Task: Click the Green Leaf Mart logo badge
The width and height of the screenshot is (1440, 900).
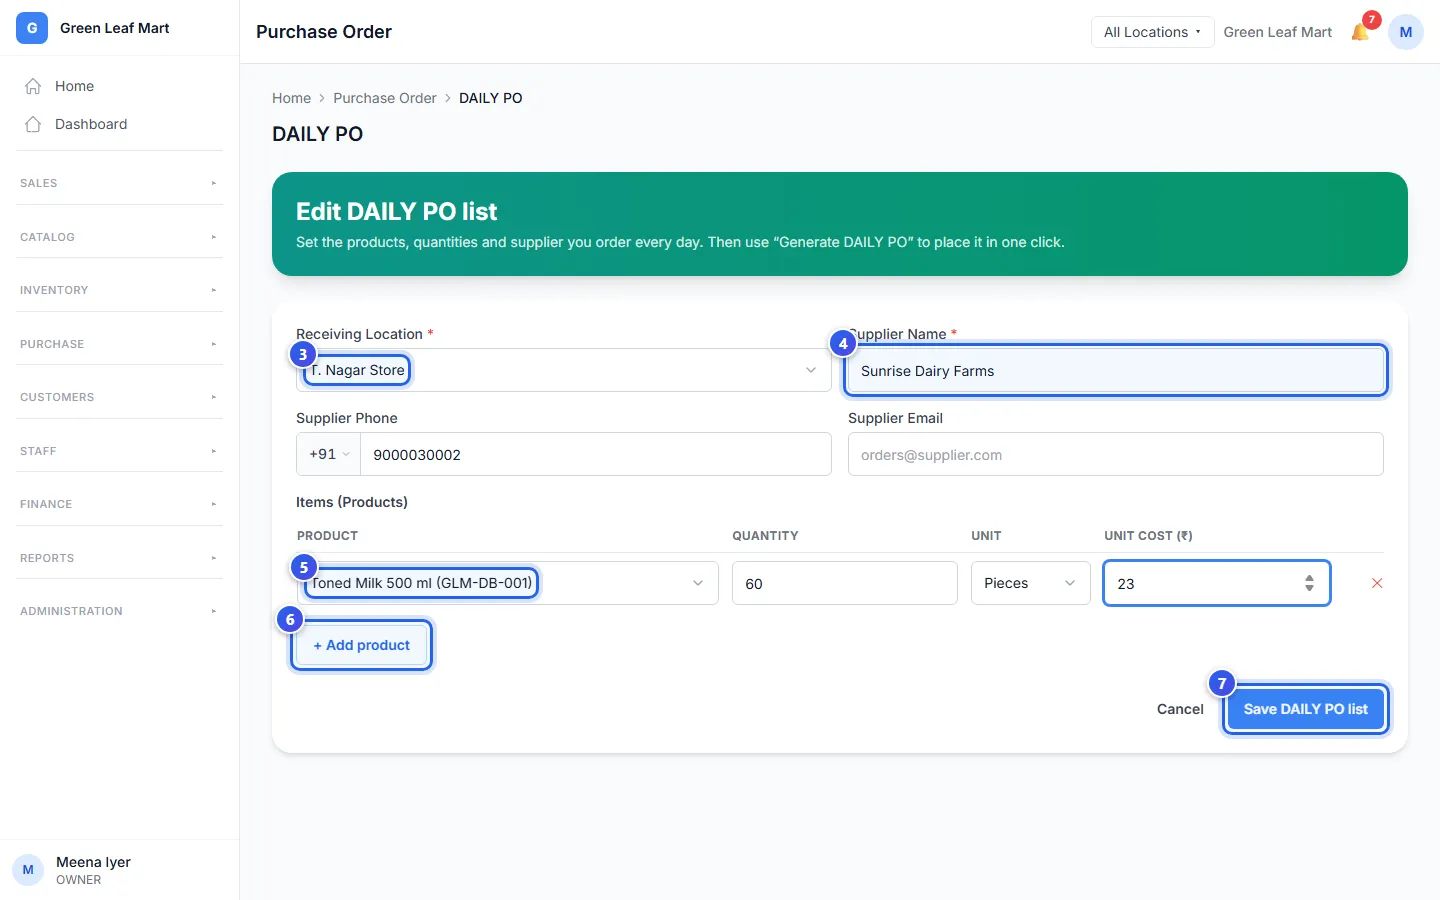Action: (32, 28)
